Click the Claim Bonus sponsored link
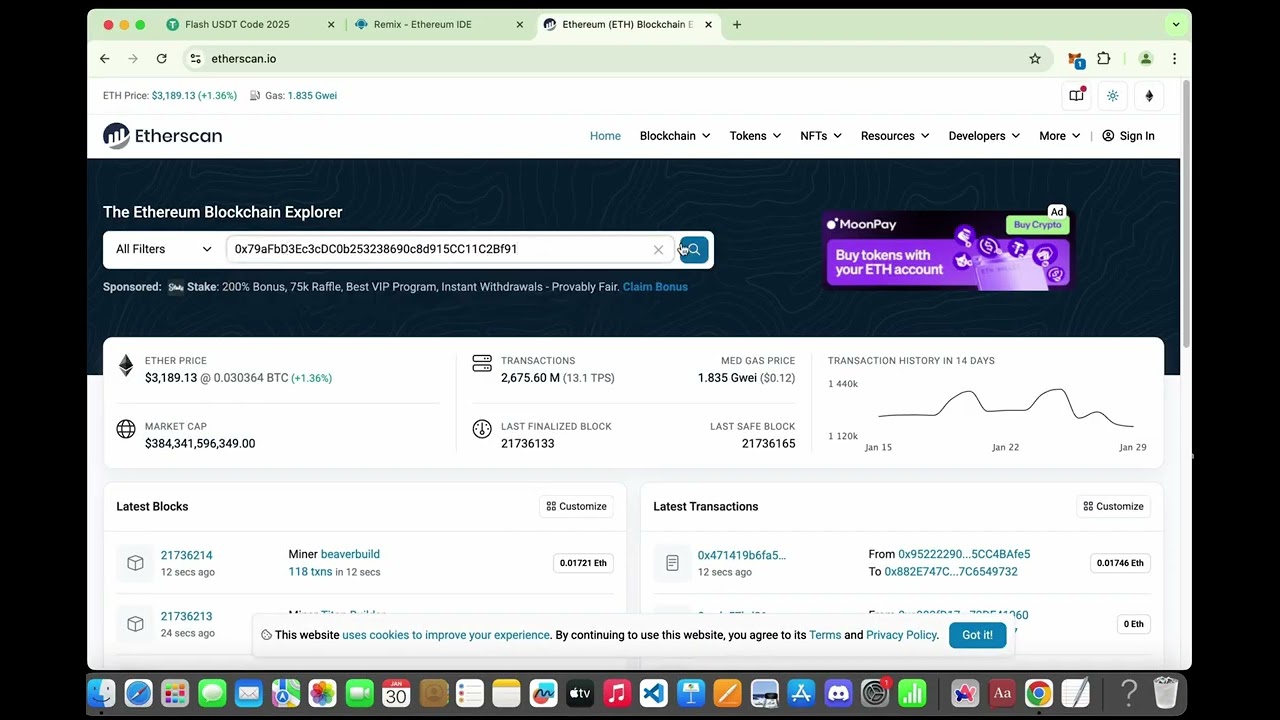This screenshot has width=1280, height=720. [655, 287]
